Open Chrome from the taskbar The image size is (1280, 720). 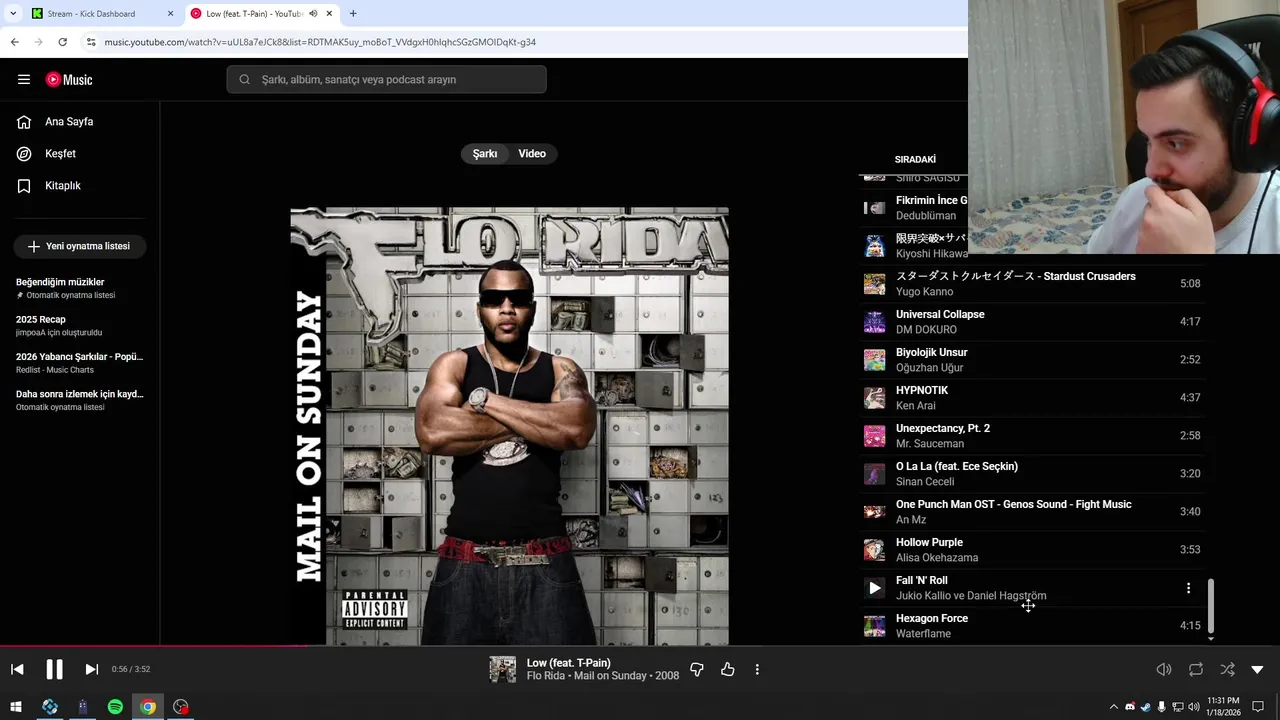[x=148, y=707]
